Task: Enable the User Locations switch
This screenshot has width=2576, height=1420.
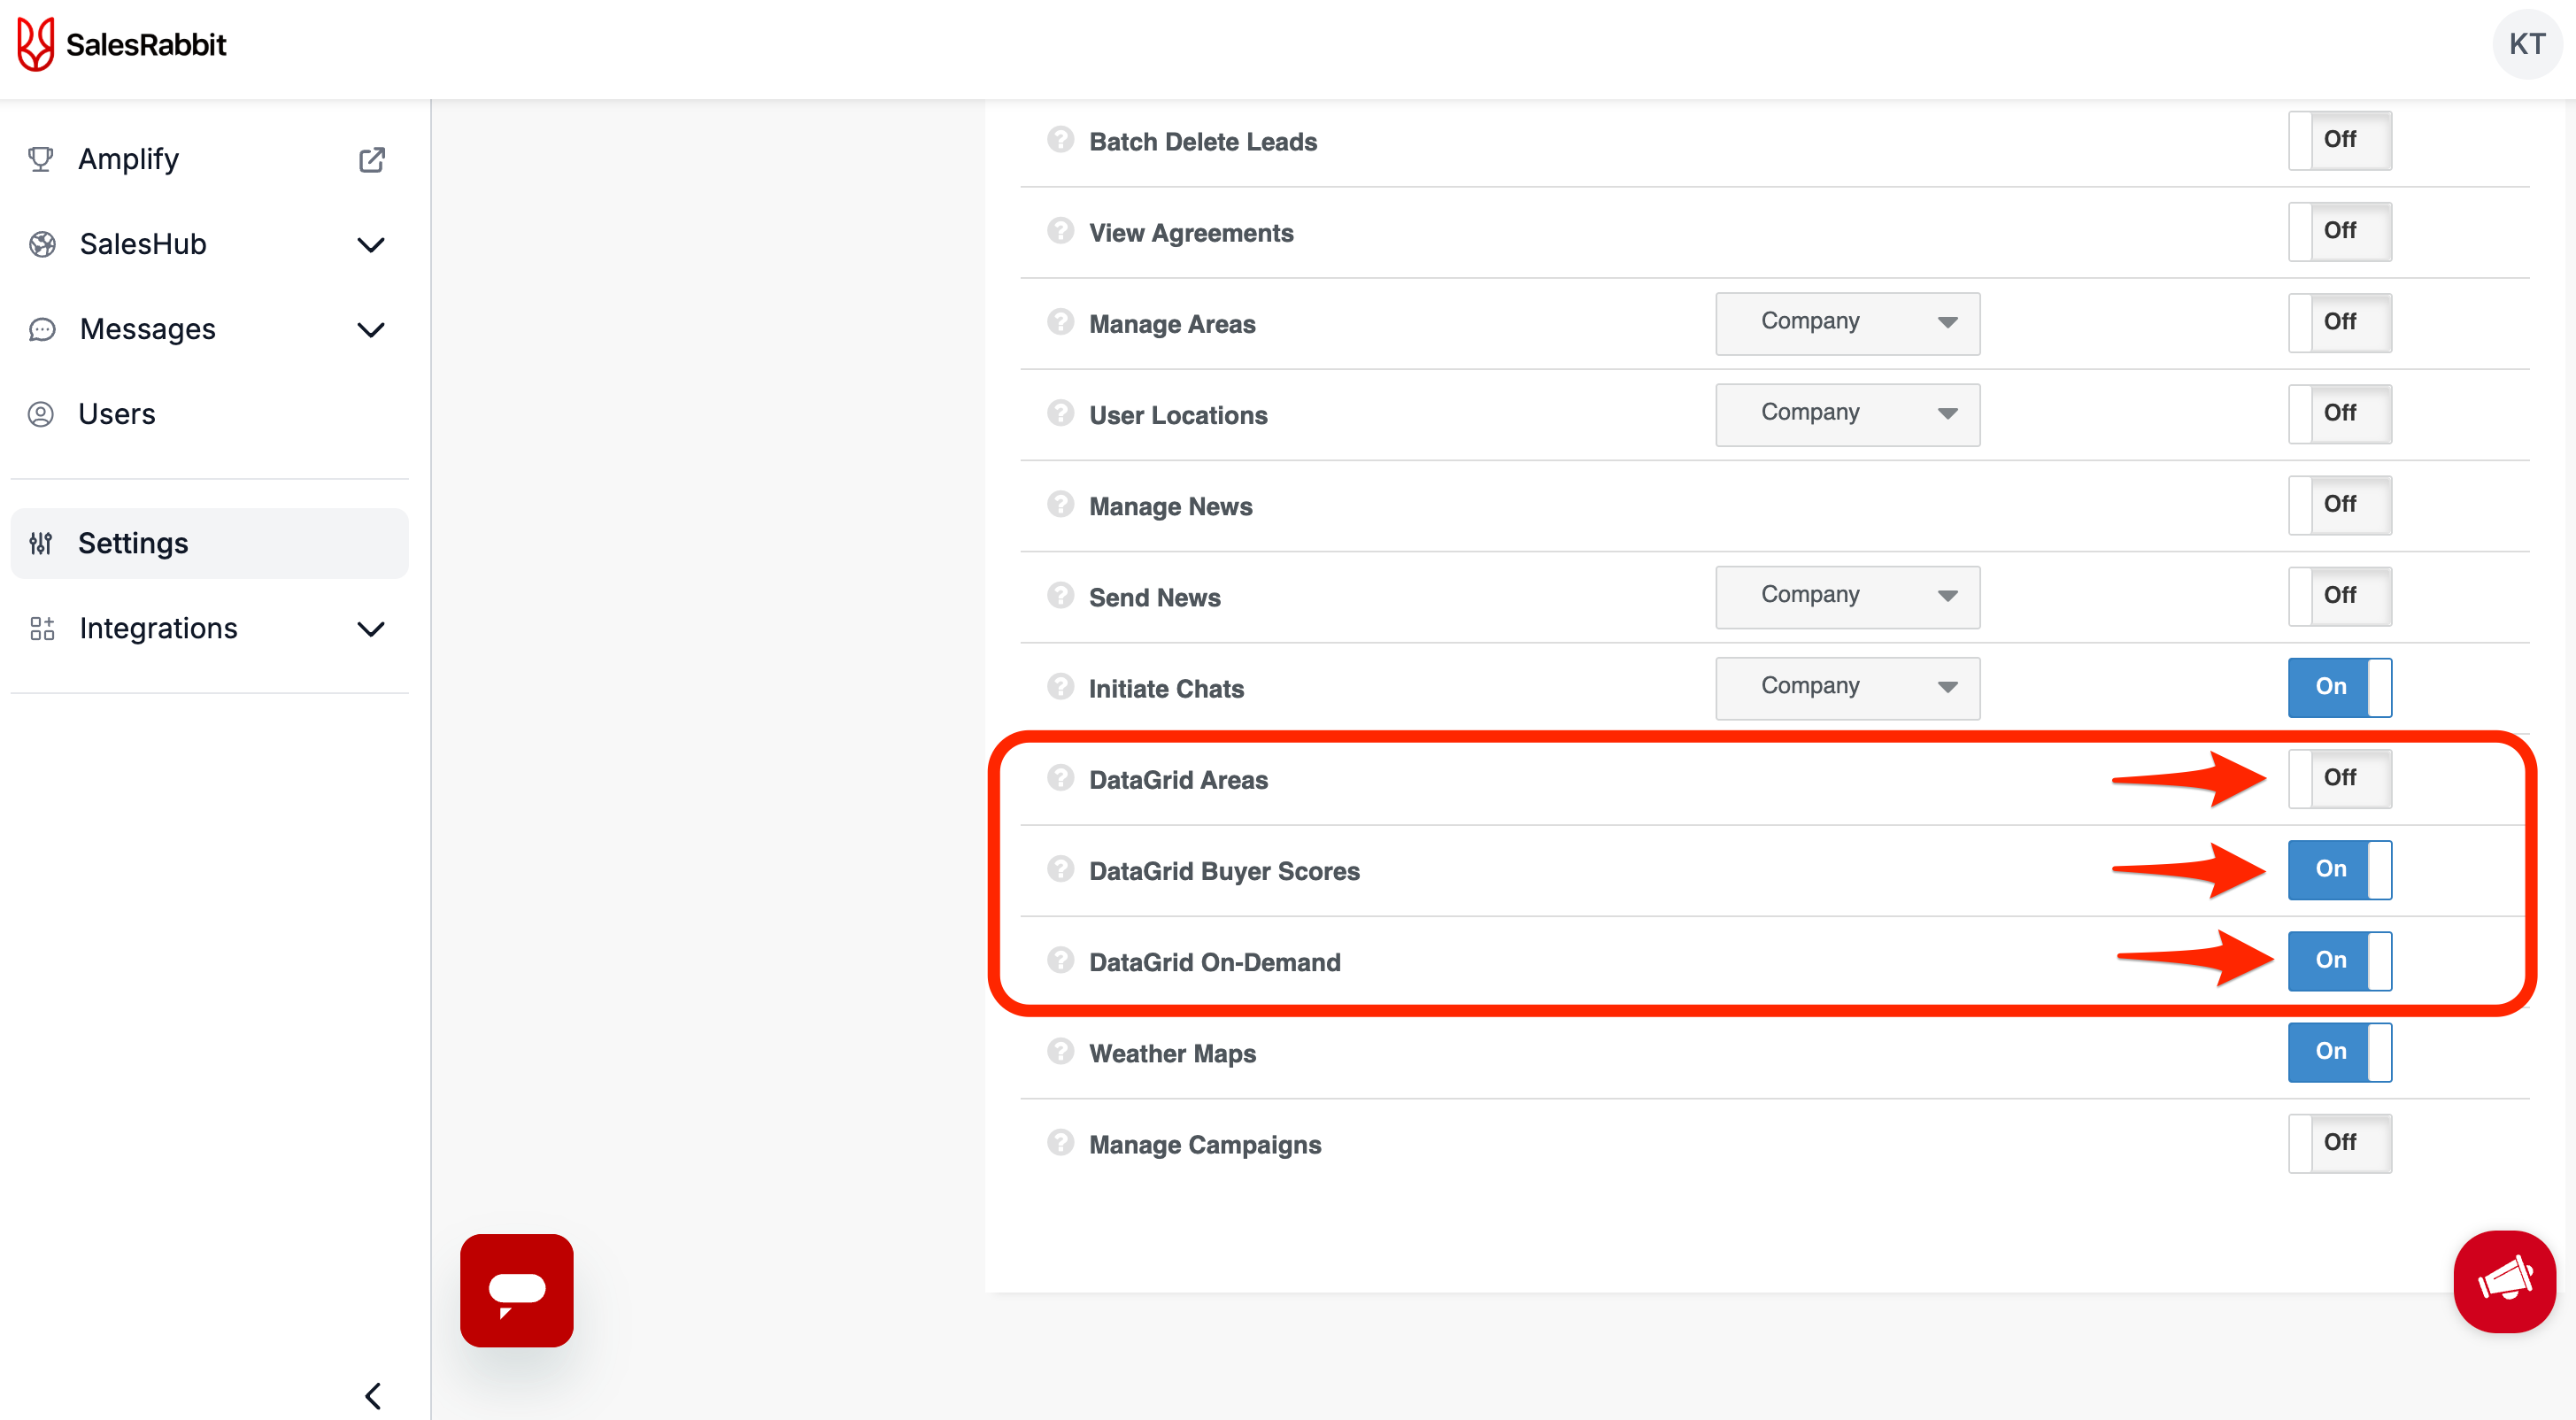Action: tap(2339, 413)
